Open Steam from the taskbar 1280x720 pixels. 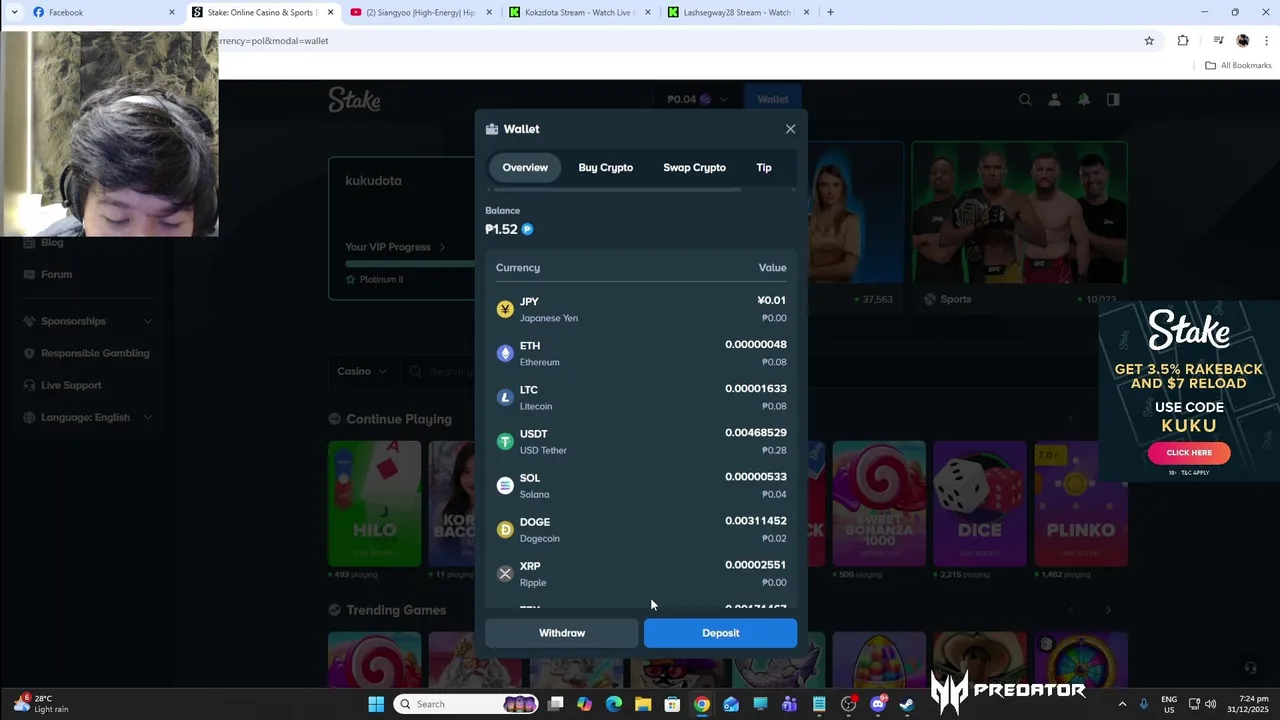[907, 704]
